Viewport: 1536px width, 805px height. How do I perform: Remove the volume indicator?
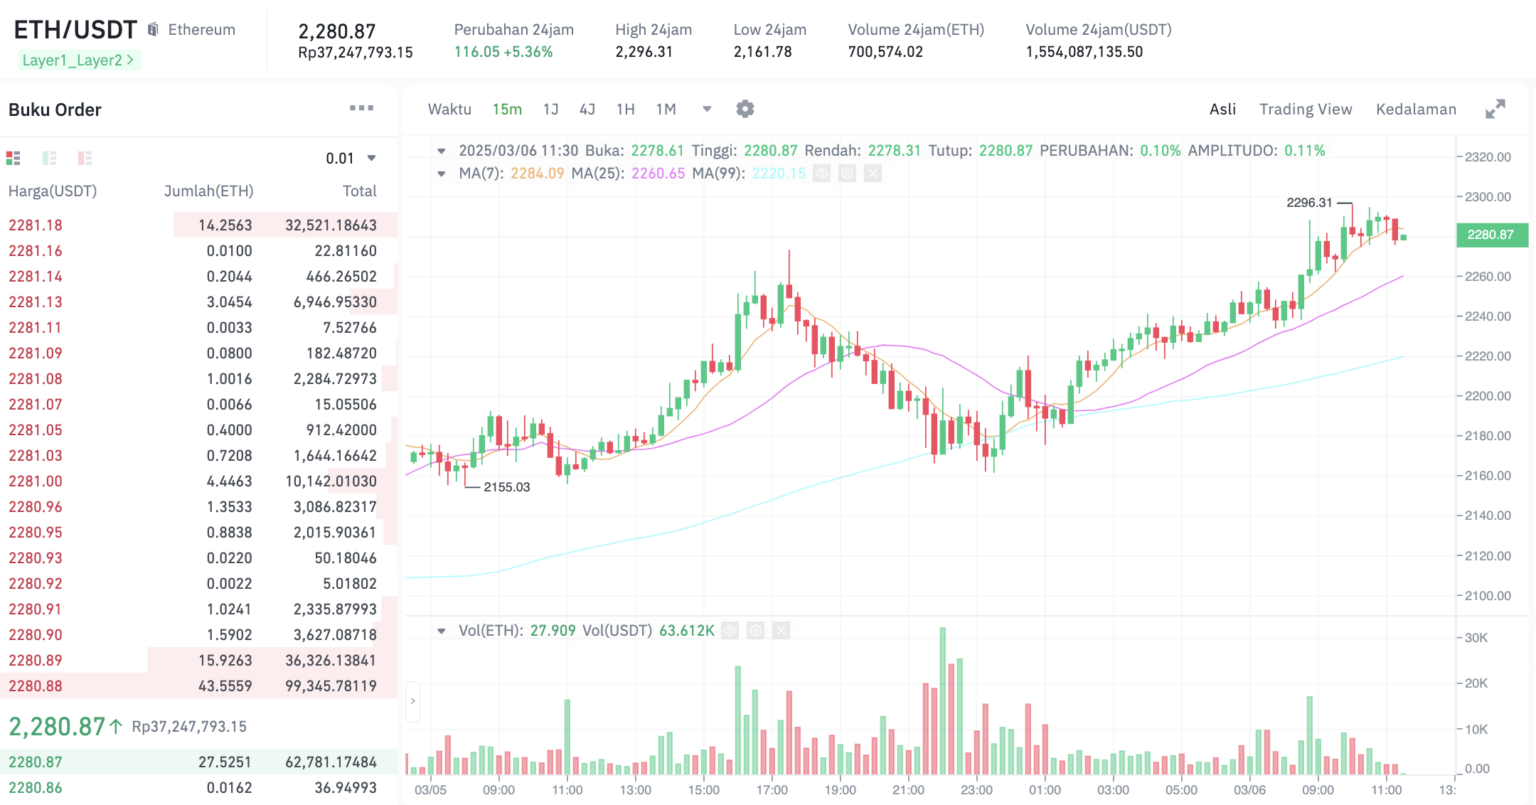pyautogui.click(x=781, y=631)
